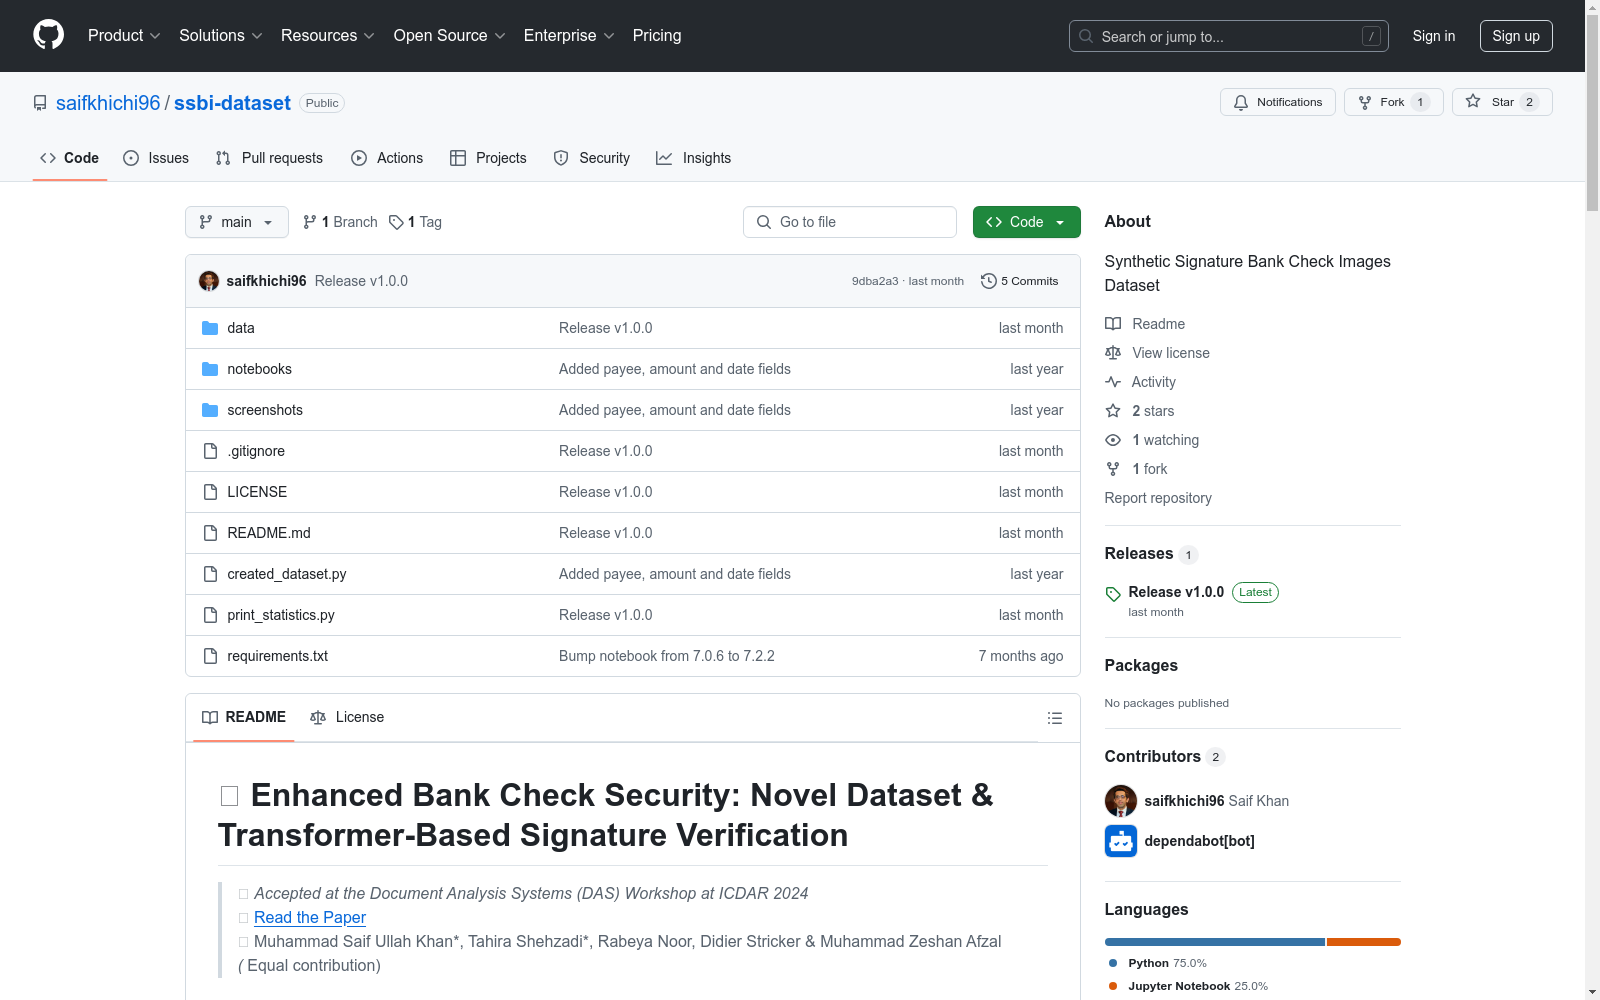The image size is (1600, 1000).
Task: Switch to the Actions tab
Action: tap(387, 158)
